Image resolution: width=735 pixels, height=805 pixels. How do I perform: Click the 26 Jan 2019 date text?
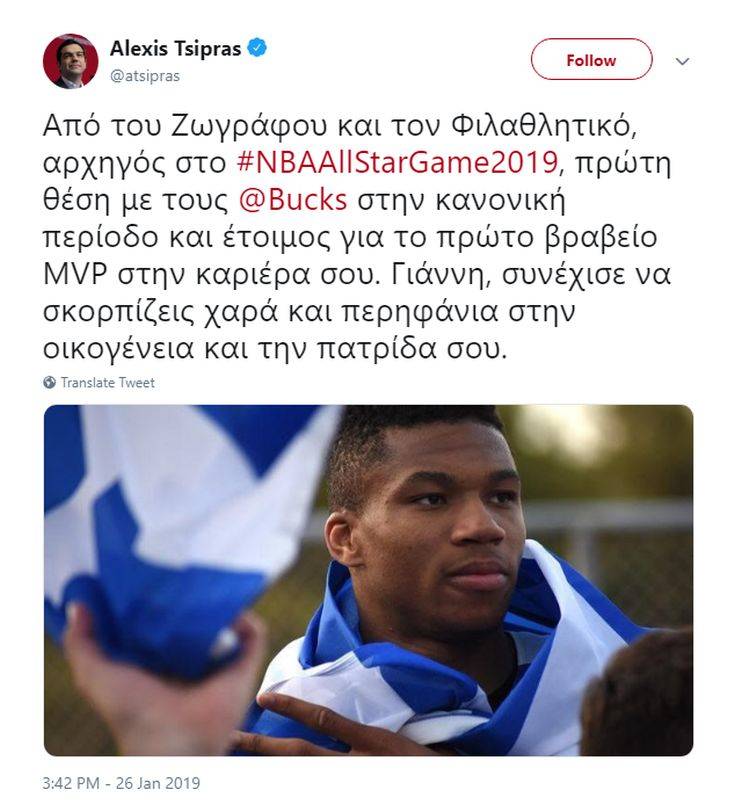158,783
